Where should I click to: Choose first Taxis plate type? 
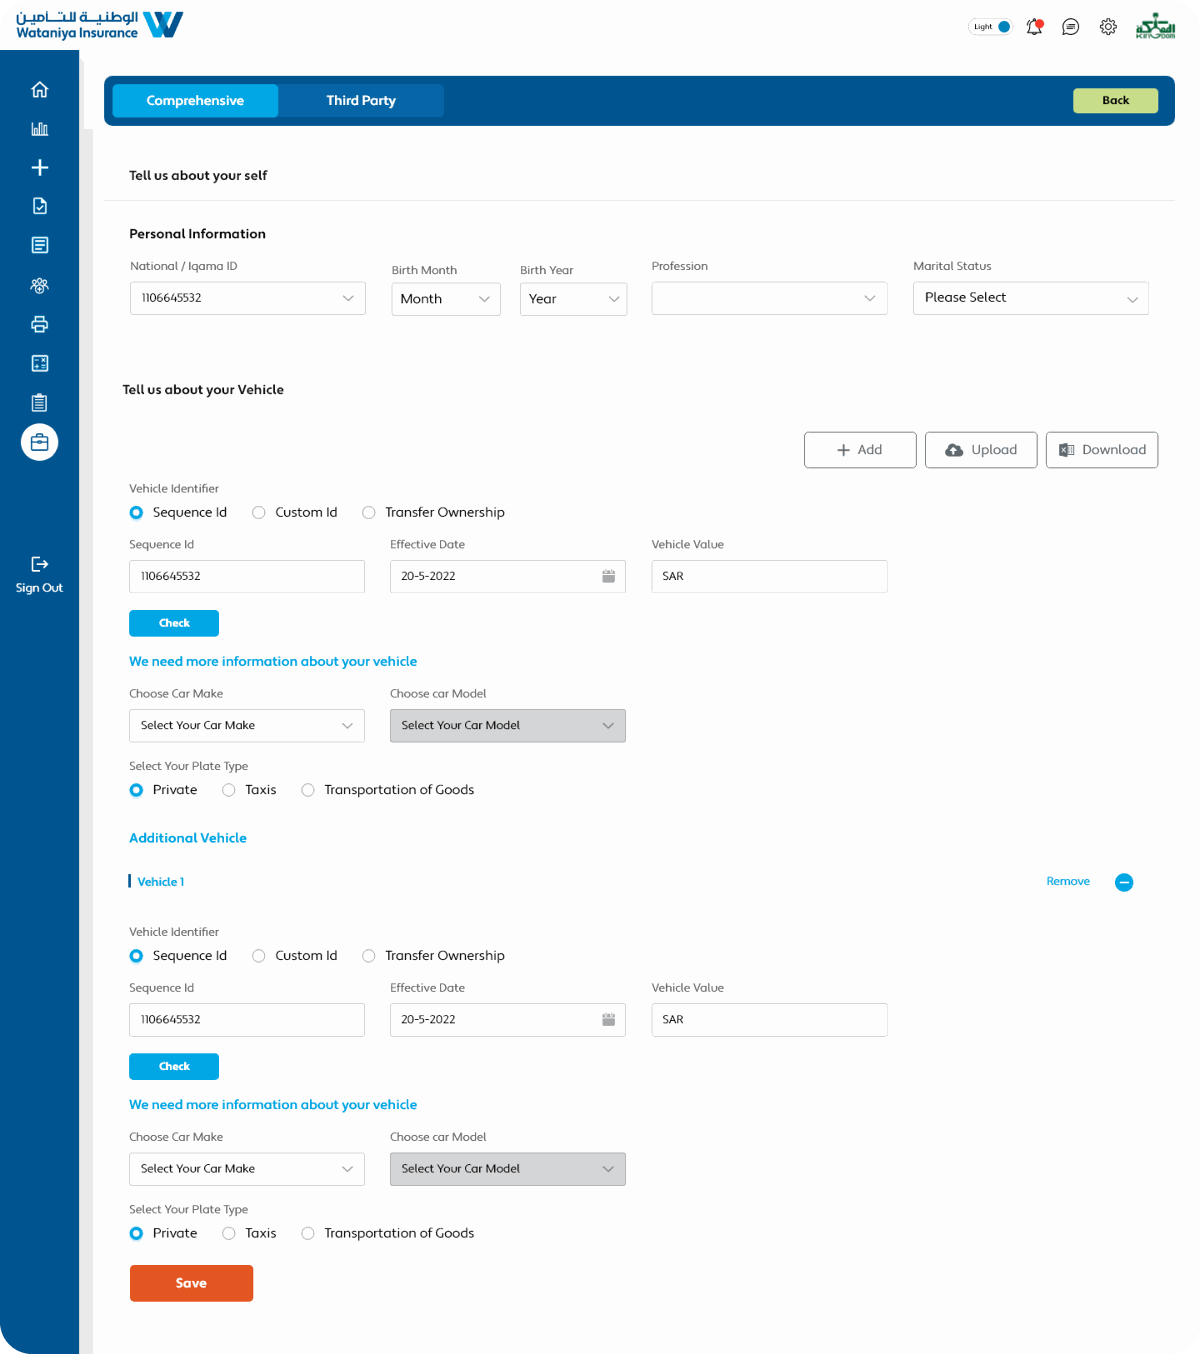(x=228, y=790)
